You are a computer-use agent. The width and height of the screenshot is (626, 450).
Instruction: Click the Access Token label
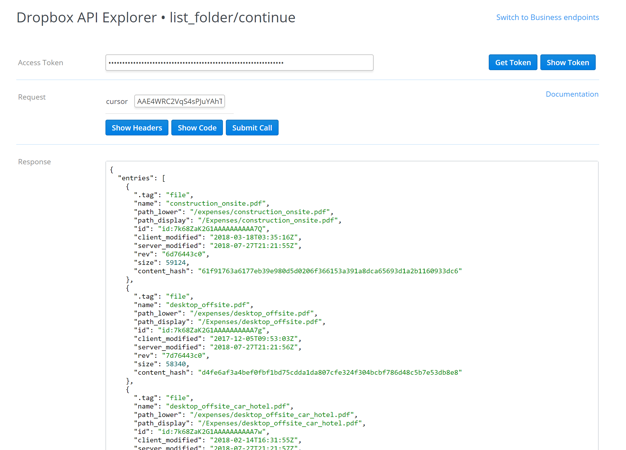40,62
